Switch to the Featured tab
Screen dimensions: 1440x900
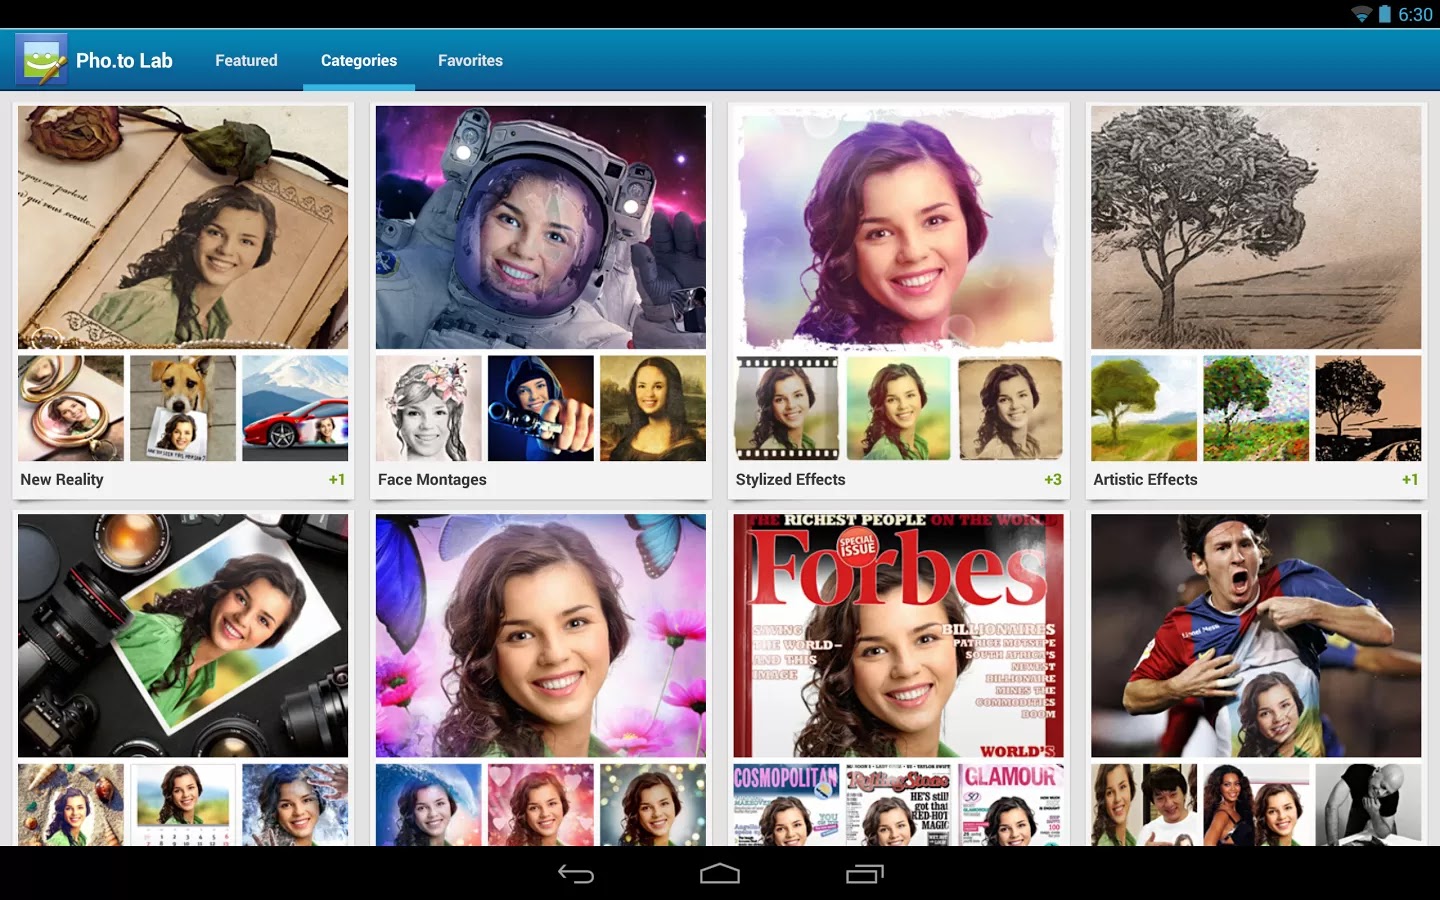(x=246, y=60)
